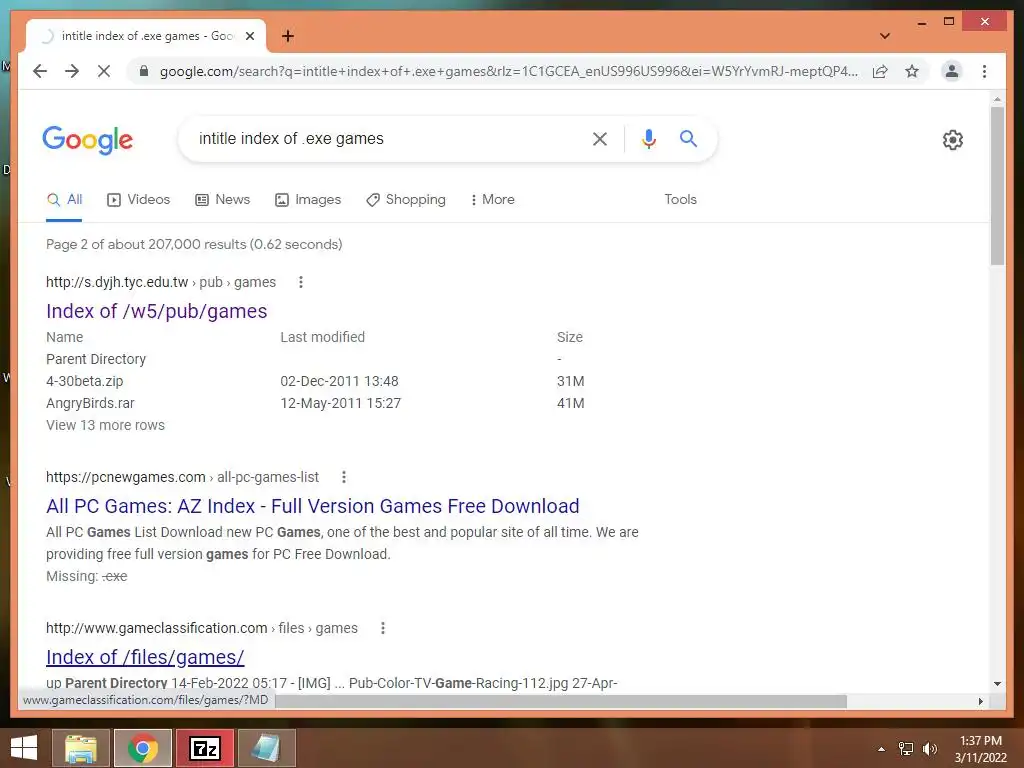Expand the More search categories menu

[492, 199]
